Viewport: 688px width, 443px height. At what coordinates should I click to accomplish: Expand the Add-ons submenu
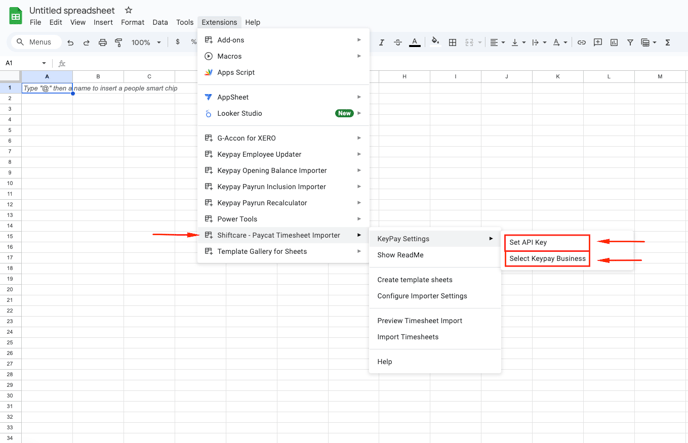pos(283,40)
